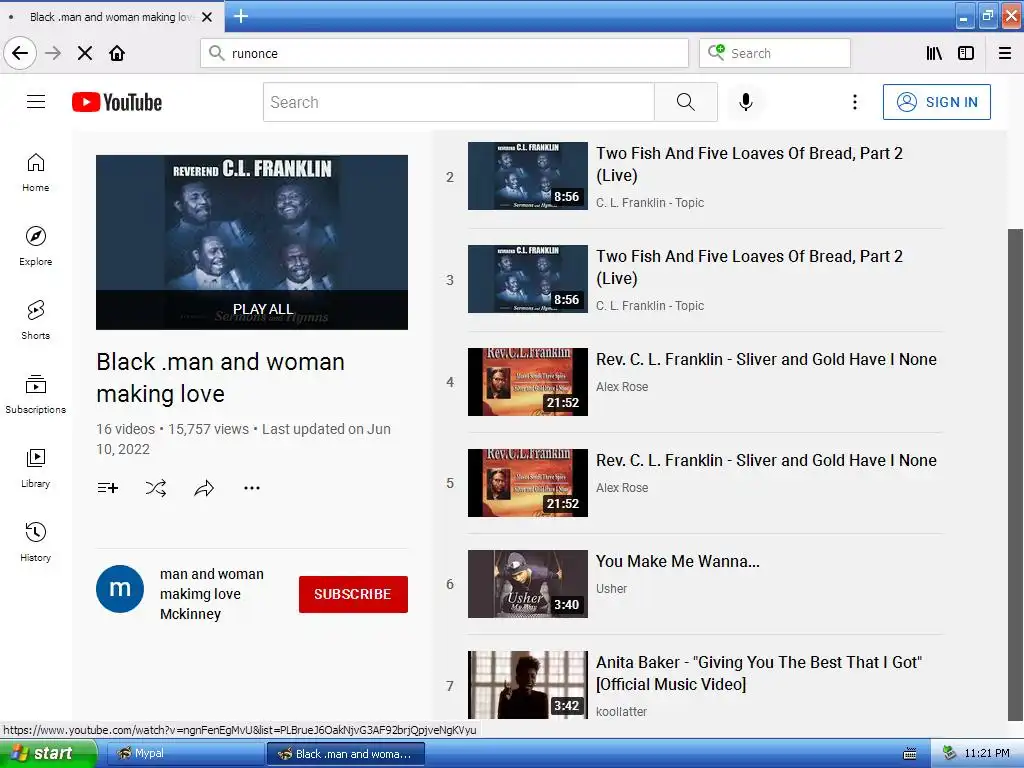Open the Windows start button
This screenshot has height=768, width=1024.
[48, 753]
